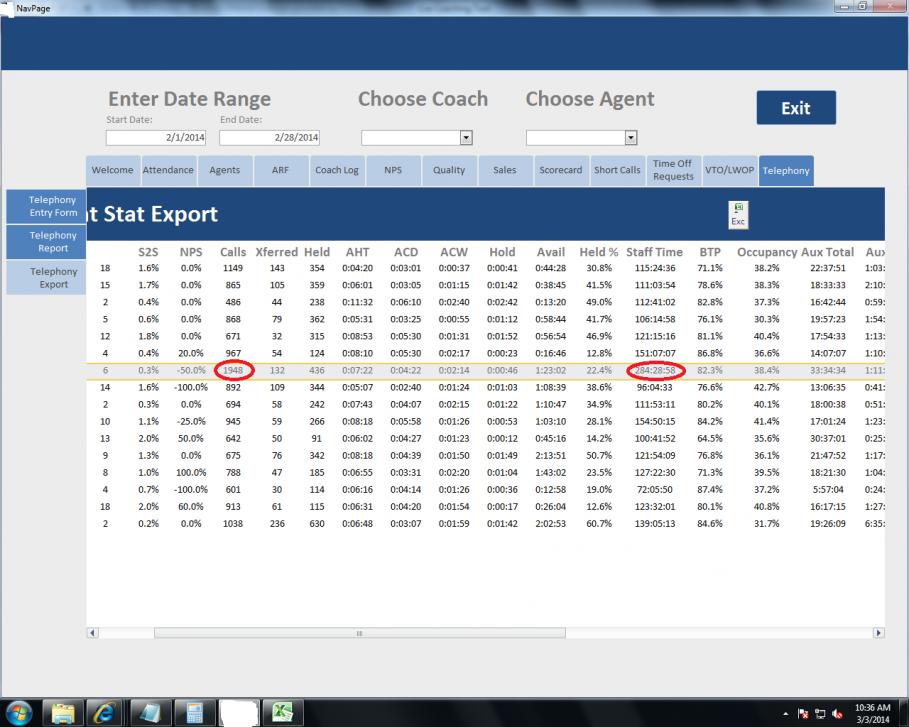Open Telephony Entry Form
909x727 pixels.
coord(54,206)
